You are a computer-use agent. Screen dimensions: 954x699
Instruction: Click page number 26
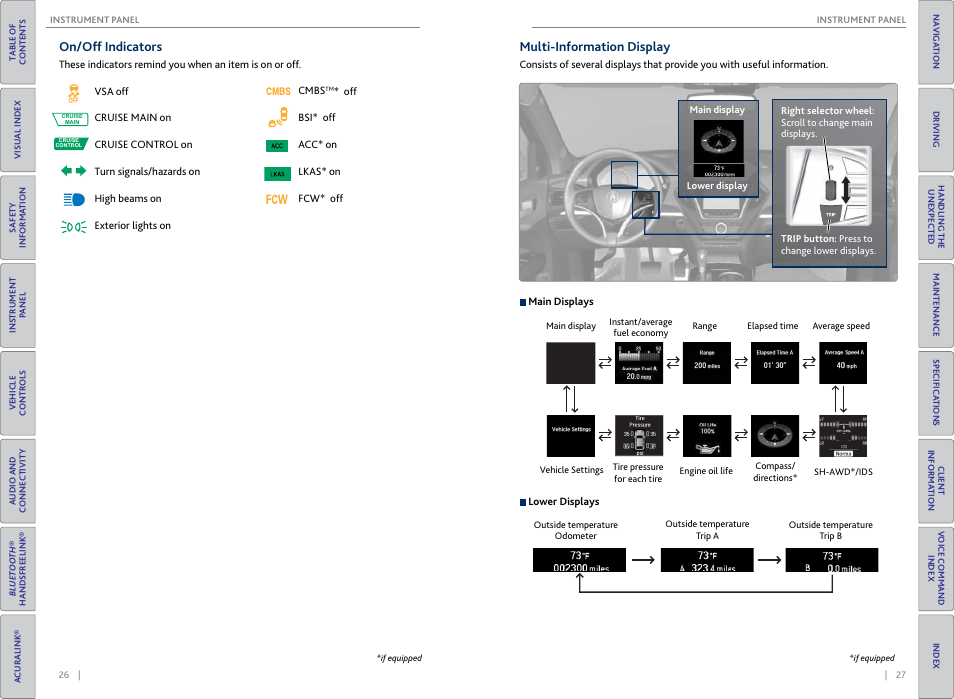pos(64,675)
